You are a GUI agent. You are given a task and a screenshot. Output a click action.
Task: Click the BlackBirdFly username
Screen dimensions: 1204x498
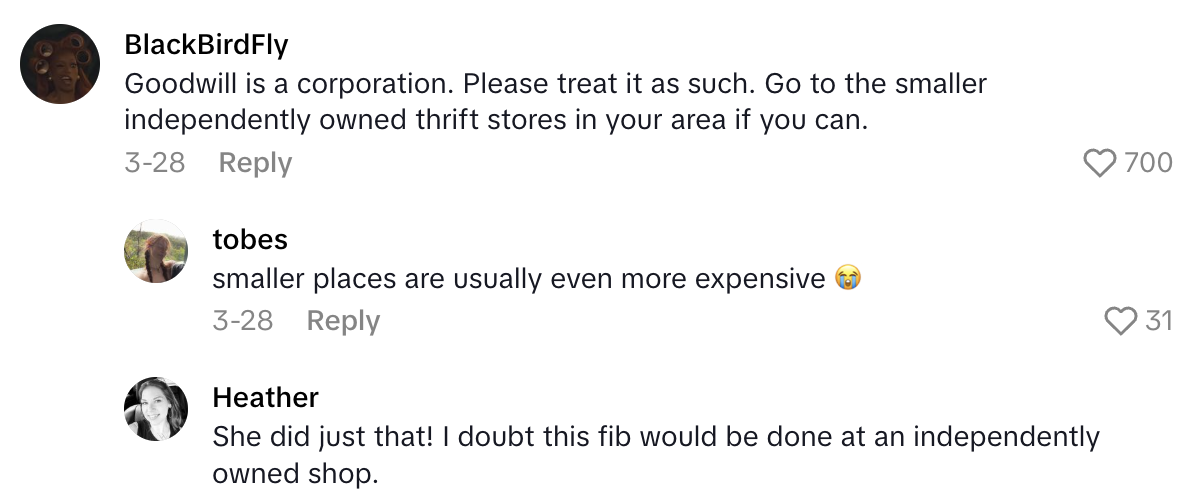click(207, 45)
